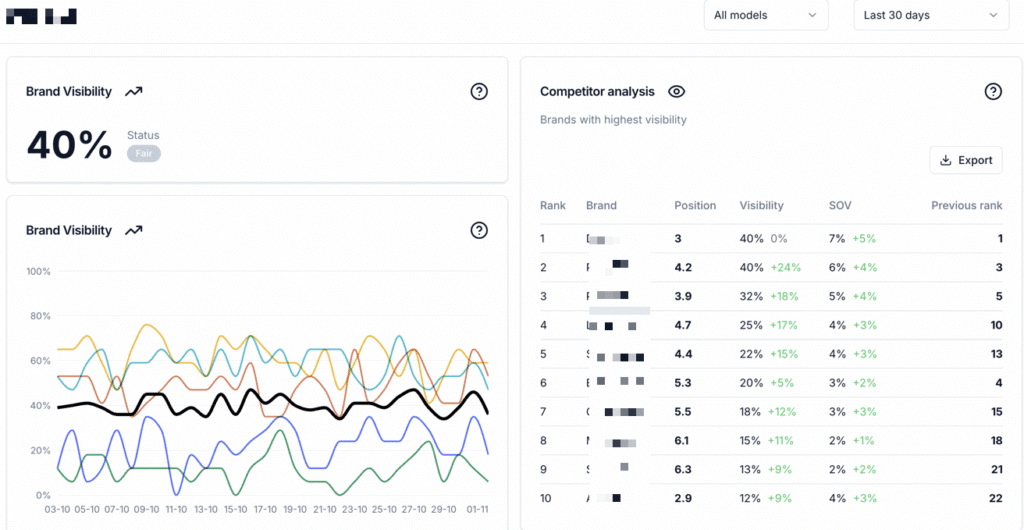Open the Last 30 days date range dropdown
Screen dimensions: 1024x530
click(x=931, y=15)
